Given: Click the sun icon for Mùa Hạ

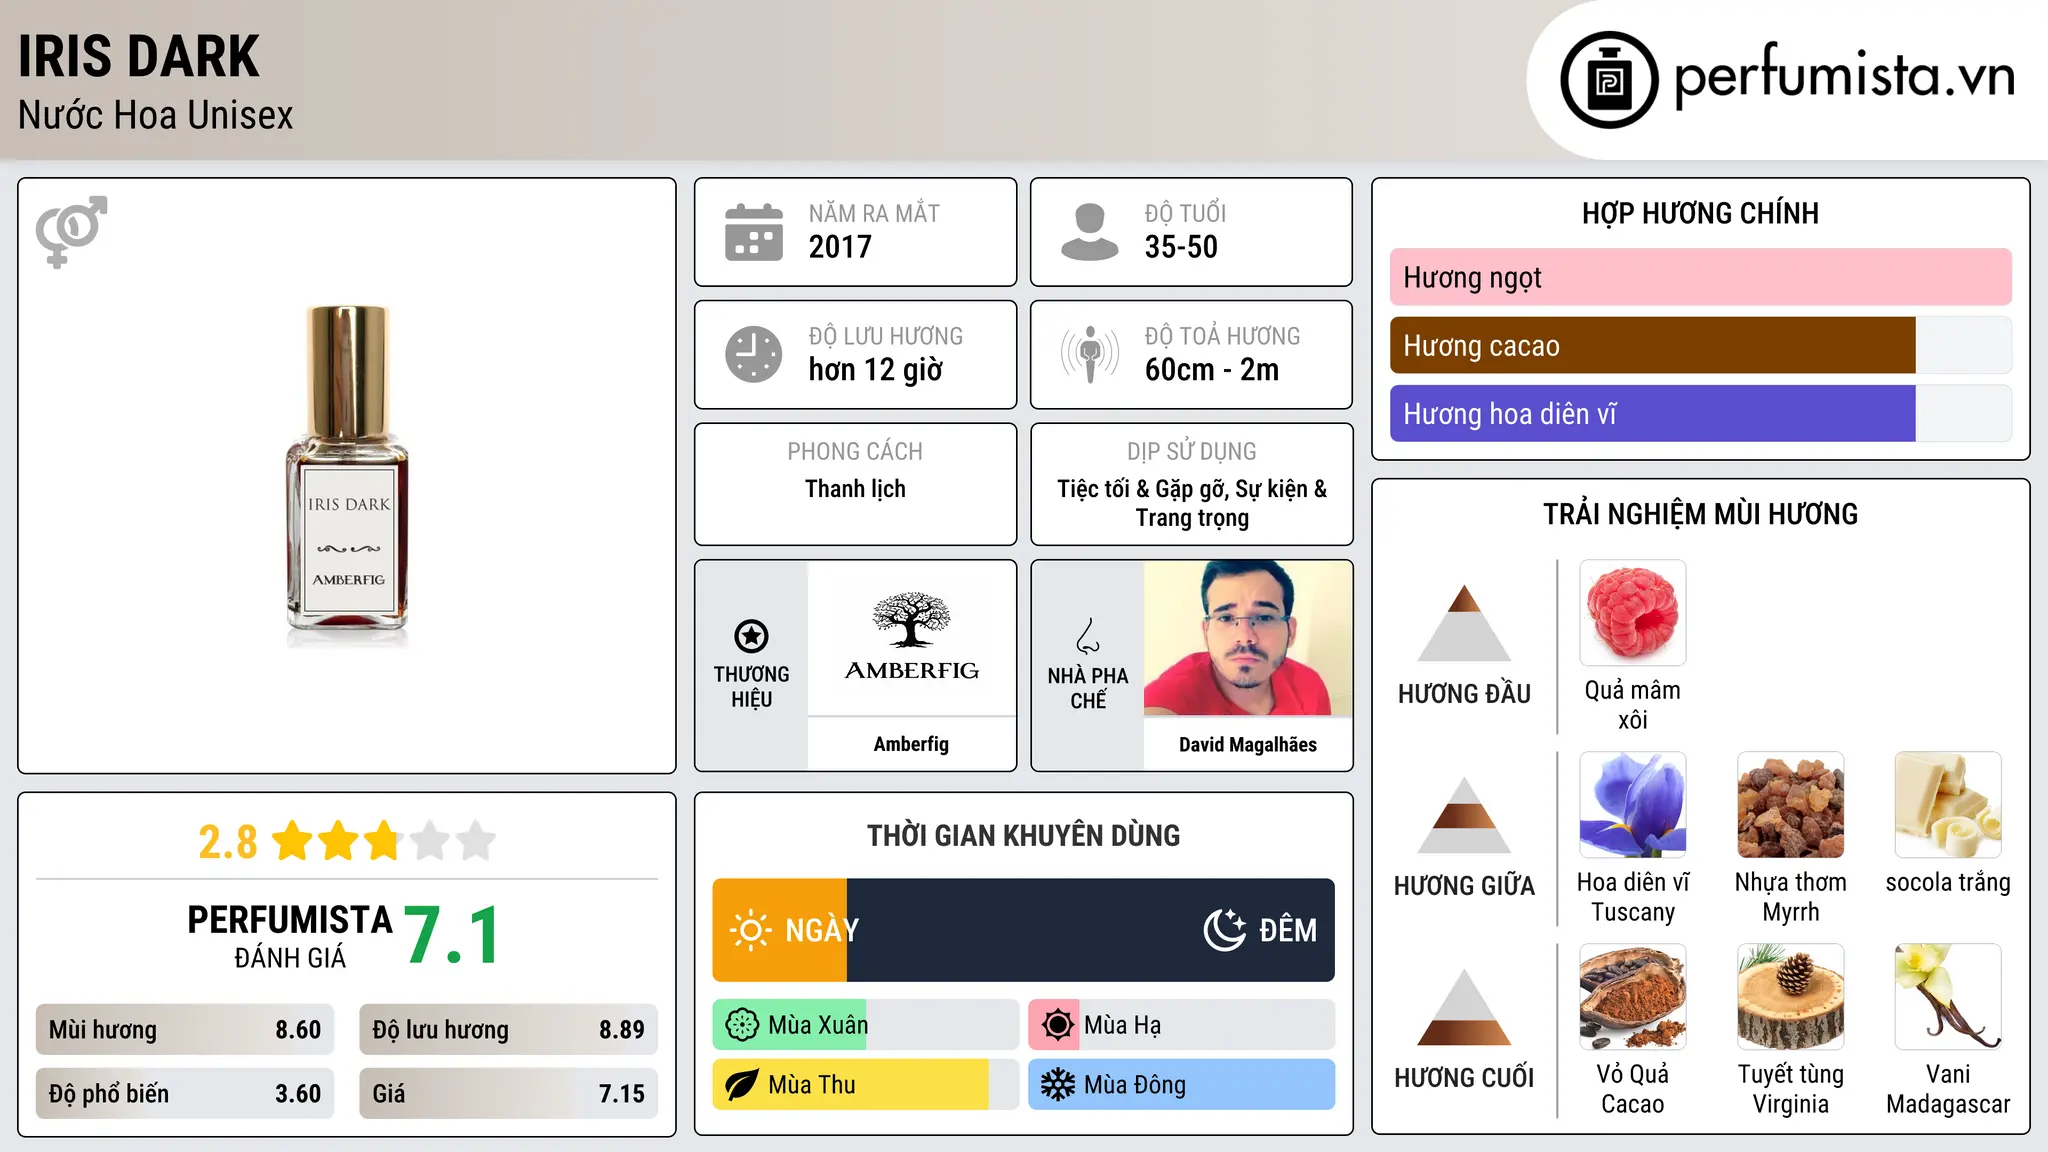Looking at the screenshot, I should click(x=1057, y=1025).
